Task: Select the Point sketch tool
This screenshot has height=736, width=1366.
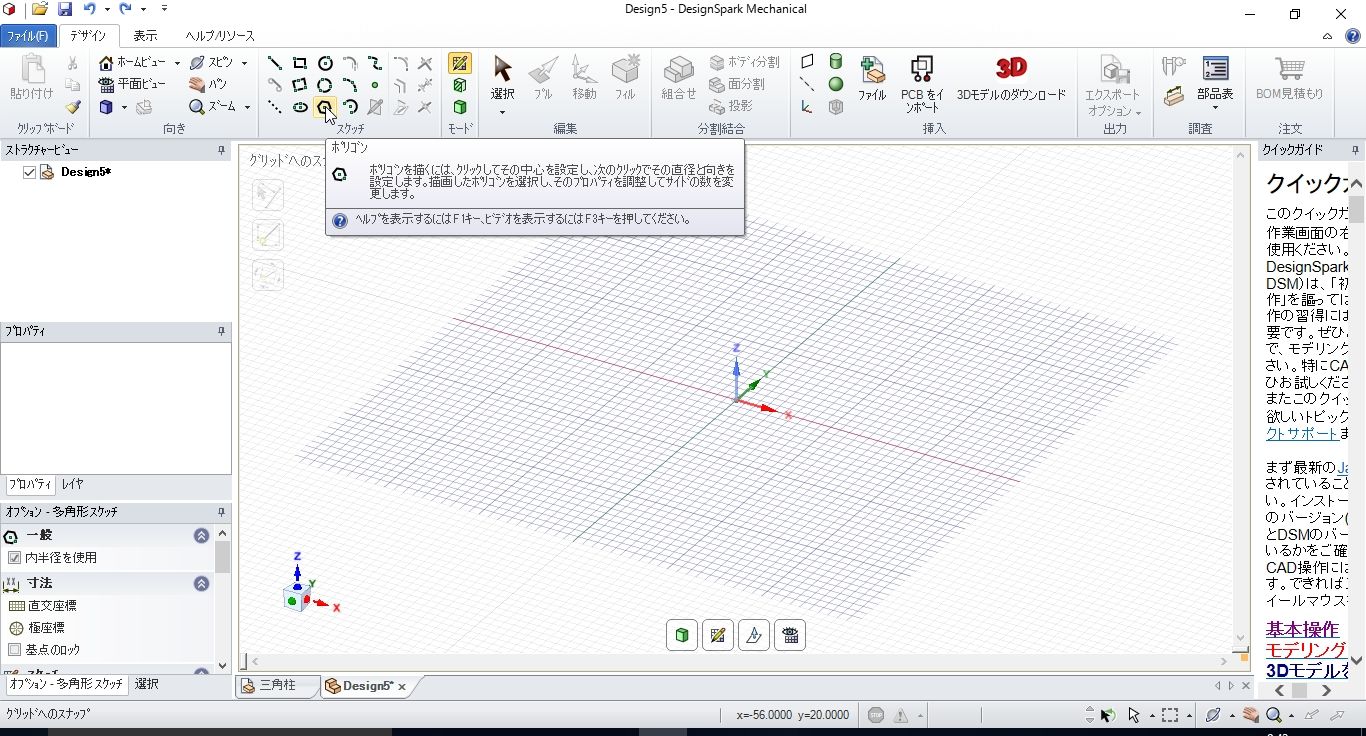Action: click(375, 85)
